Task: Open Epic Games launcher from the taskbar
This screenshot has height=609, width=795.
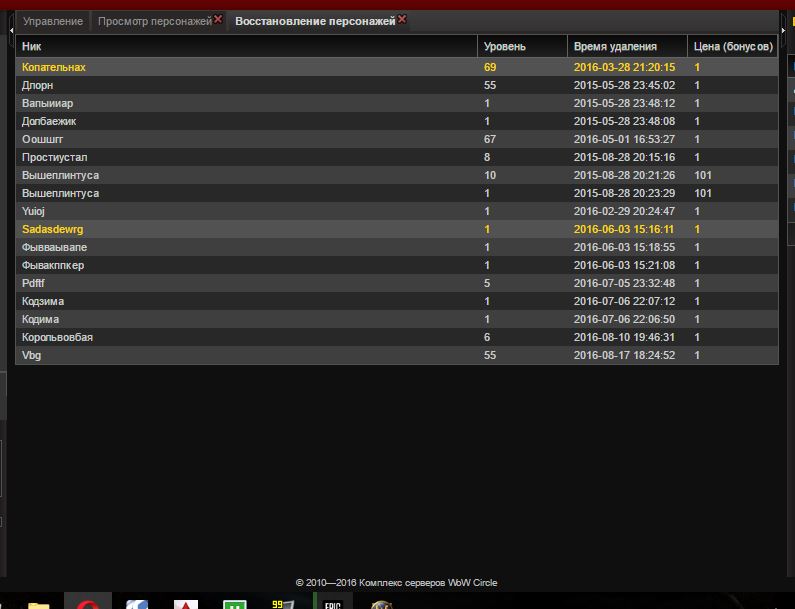Action: [332, 603]
